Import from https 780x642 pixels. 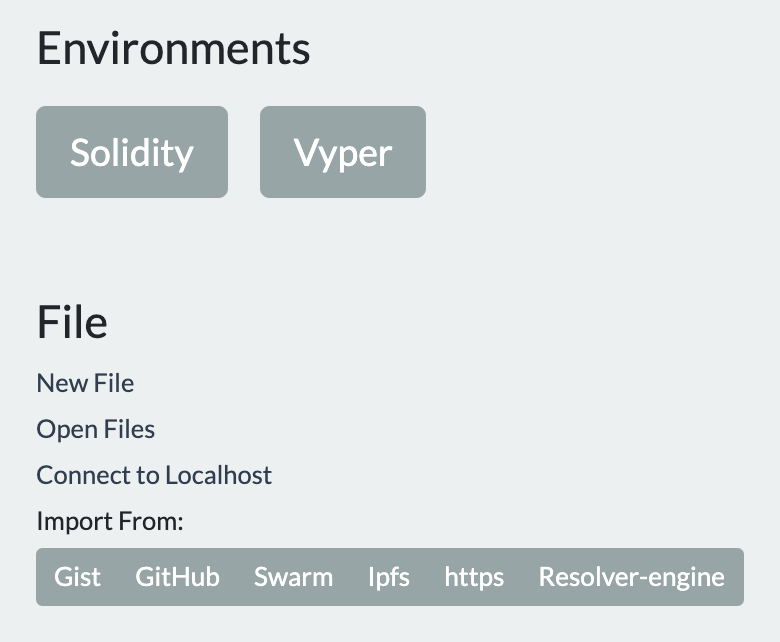[474, 577]
